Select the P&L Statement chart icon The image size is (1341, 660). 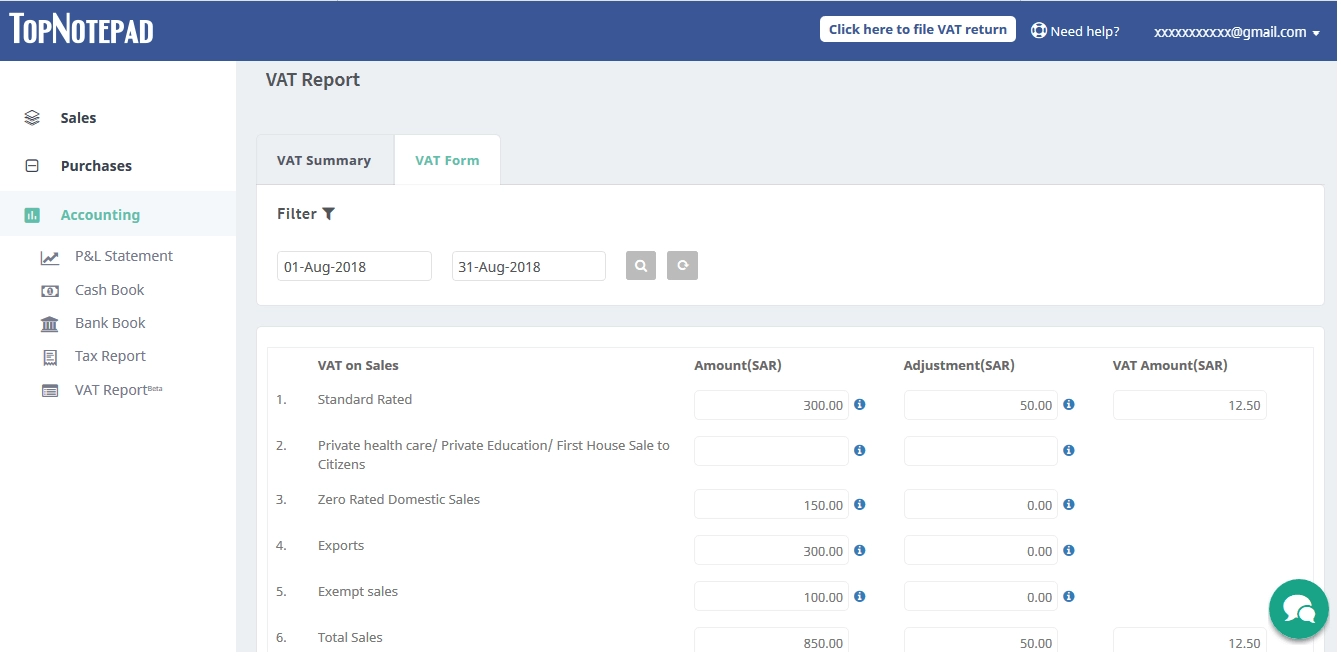tap(50, 256)
